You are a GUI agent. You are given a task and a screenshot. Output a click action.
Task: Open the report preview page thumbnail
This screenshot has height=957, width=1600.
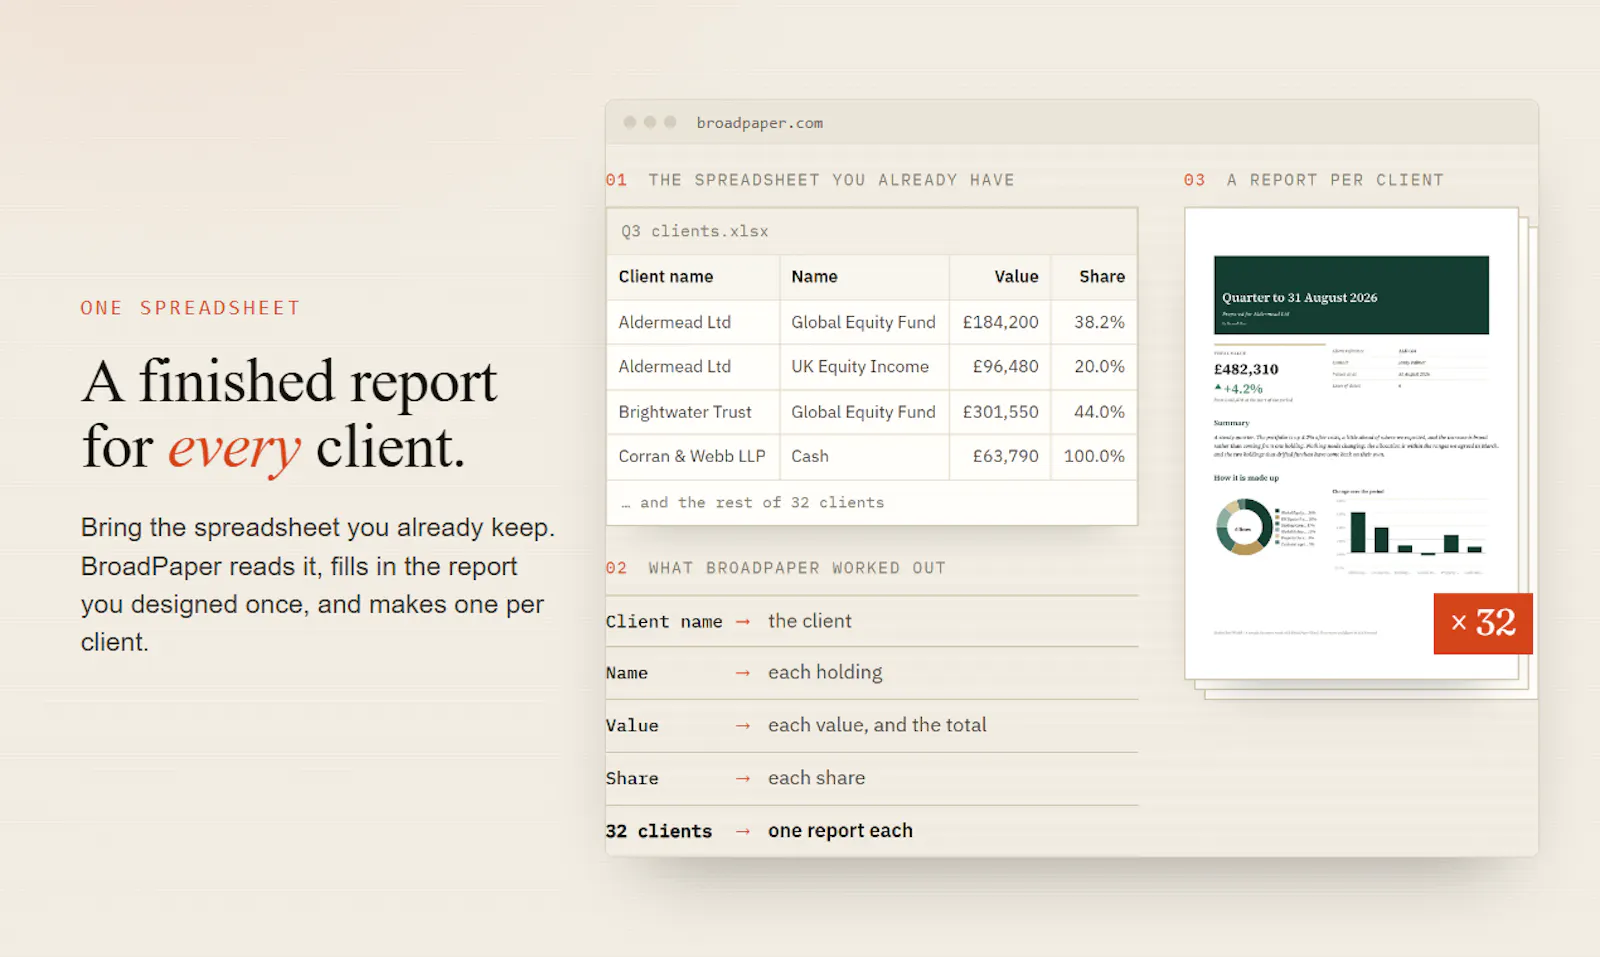1351,443
